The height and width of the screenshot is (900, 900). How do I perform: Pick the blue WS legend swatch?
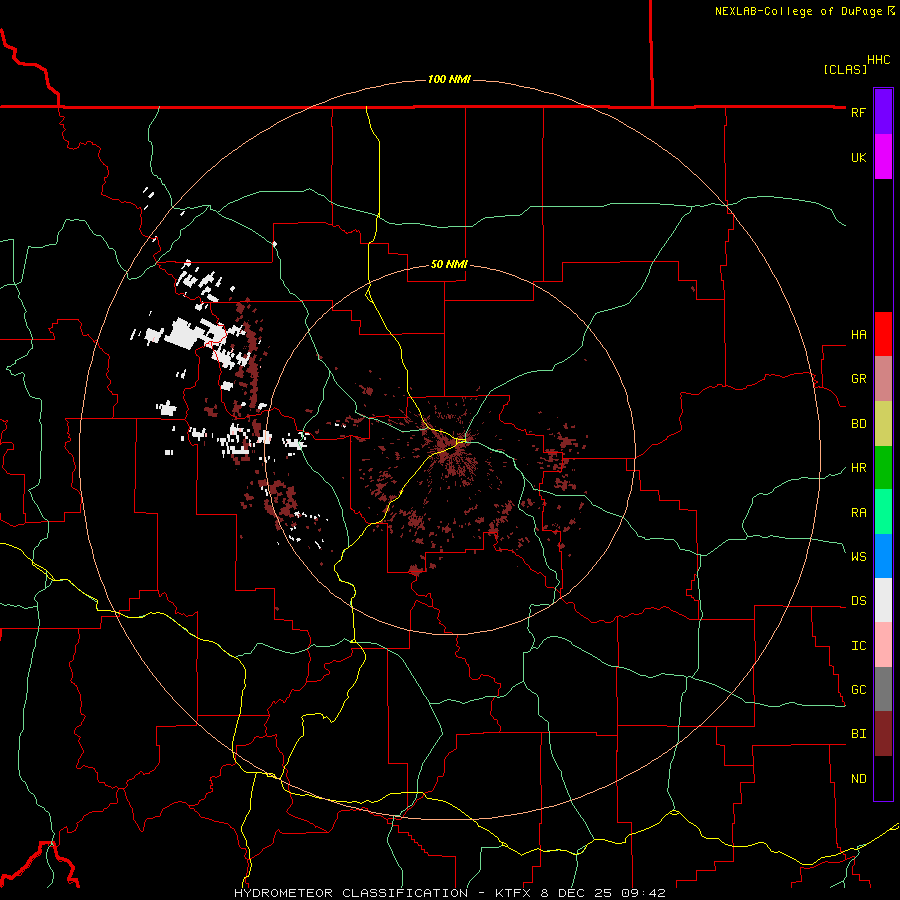[x=883, y=556]
